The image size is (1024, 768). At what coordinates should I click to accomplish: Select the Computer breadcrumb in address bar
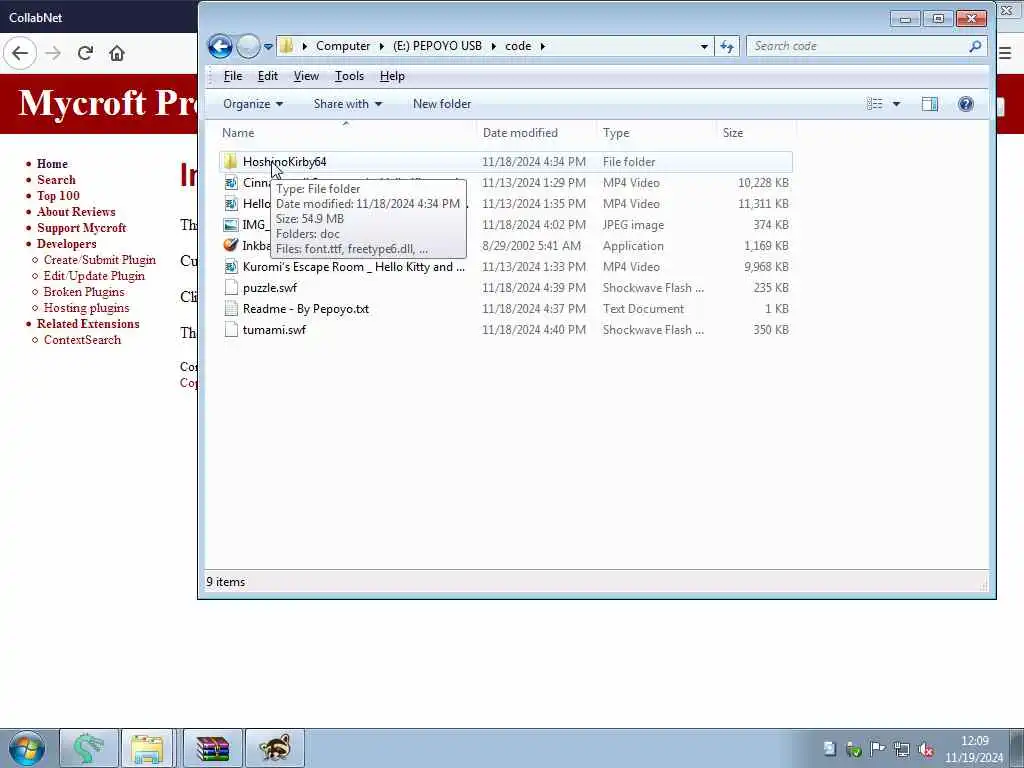pyautogui.click(x=343, y=46)
